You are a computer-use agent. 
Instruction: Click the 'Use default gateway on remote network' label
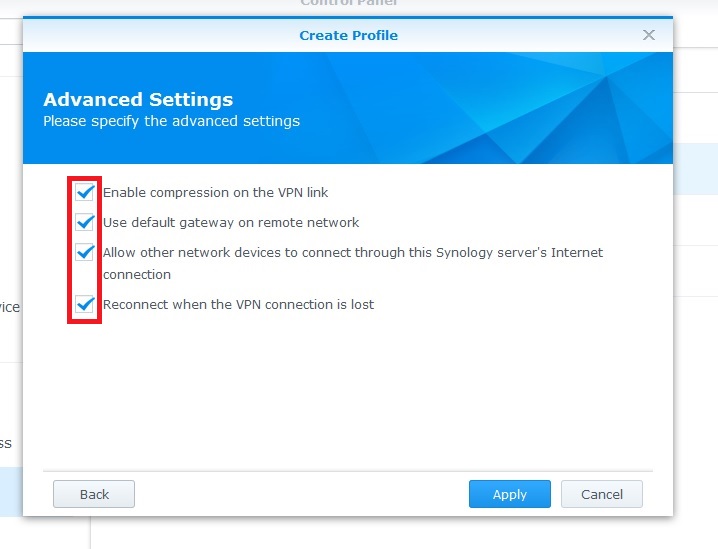(231, 222)
